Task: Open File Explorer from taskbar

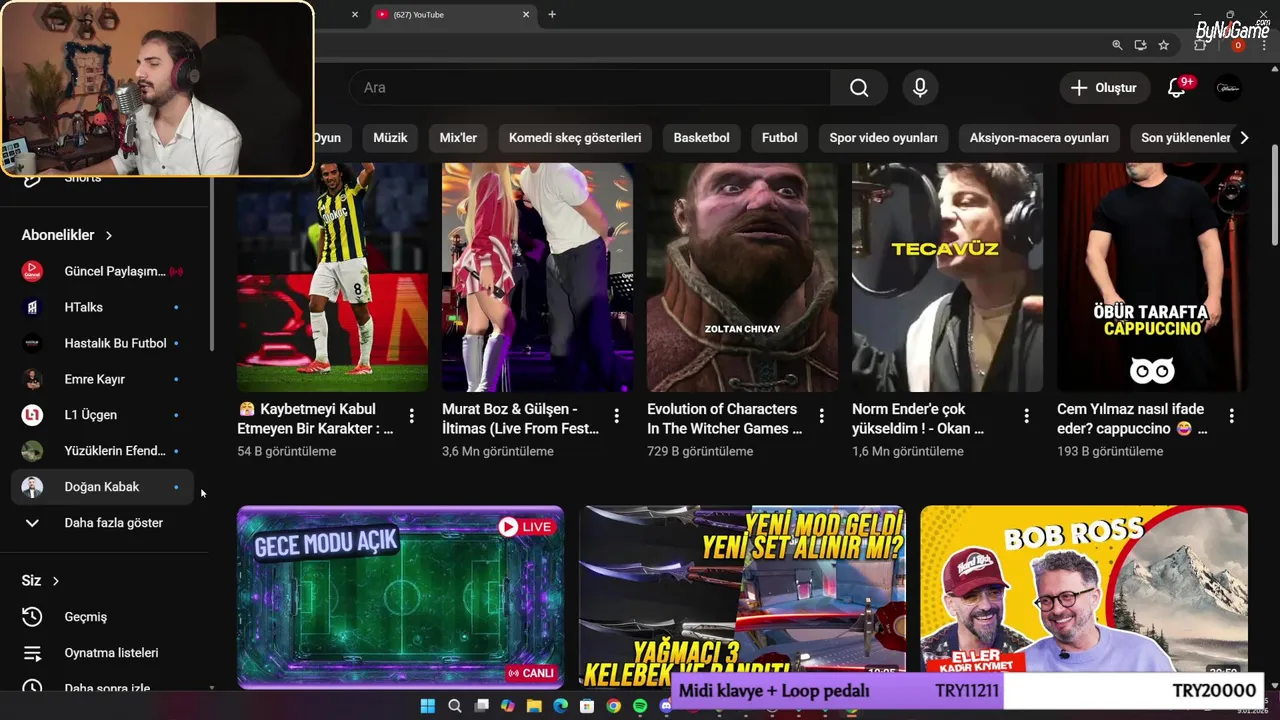Action: coord(534,706)
